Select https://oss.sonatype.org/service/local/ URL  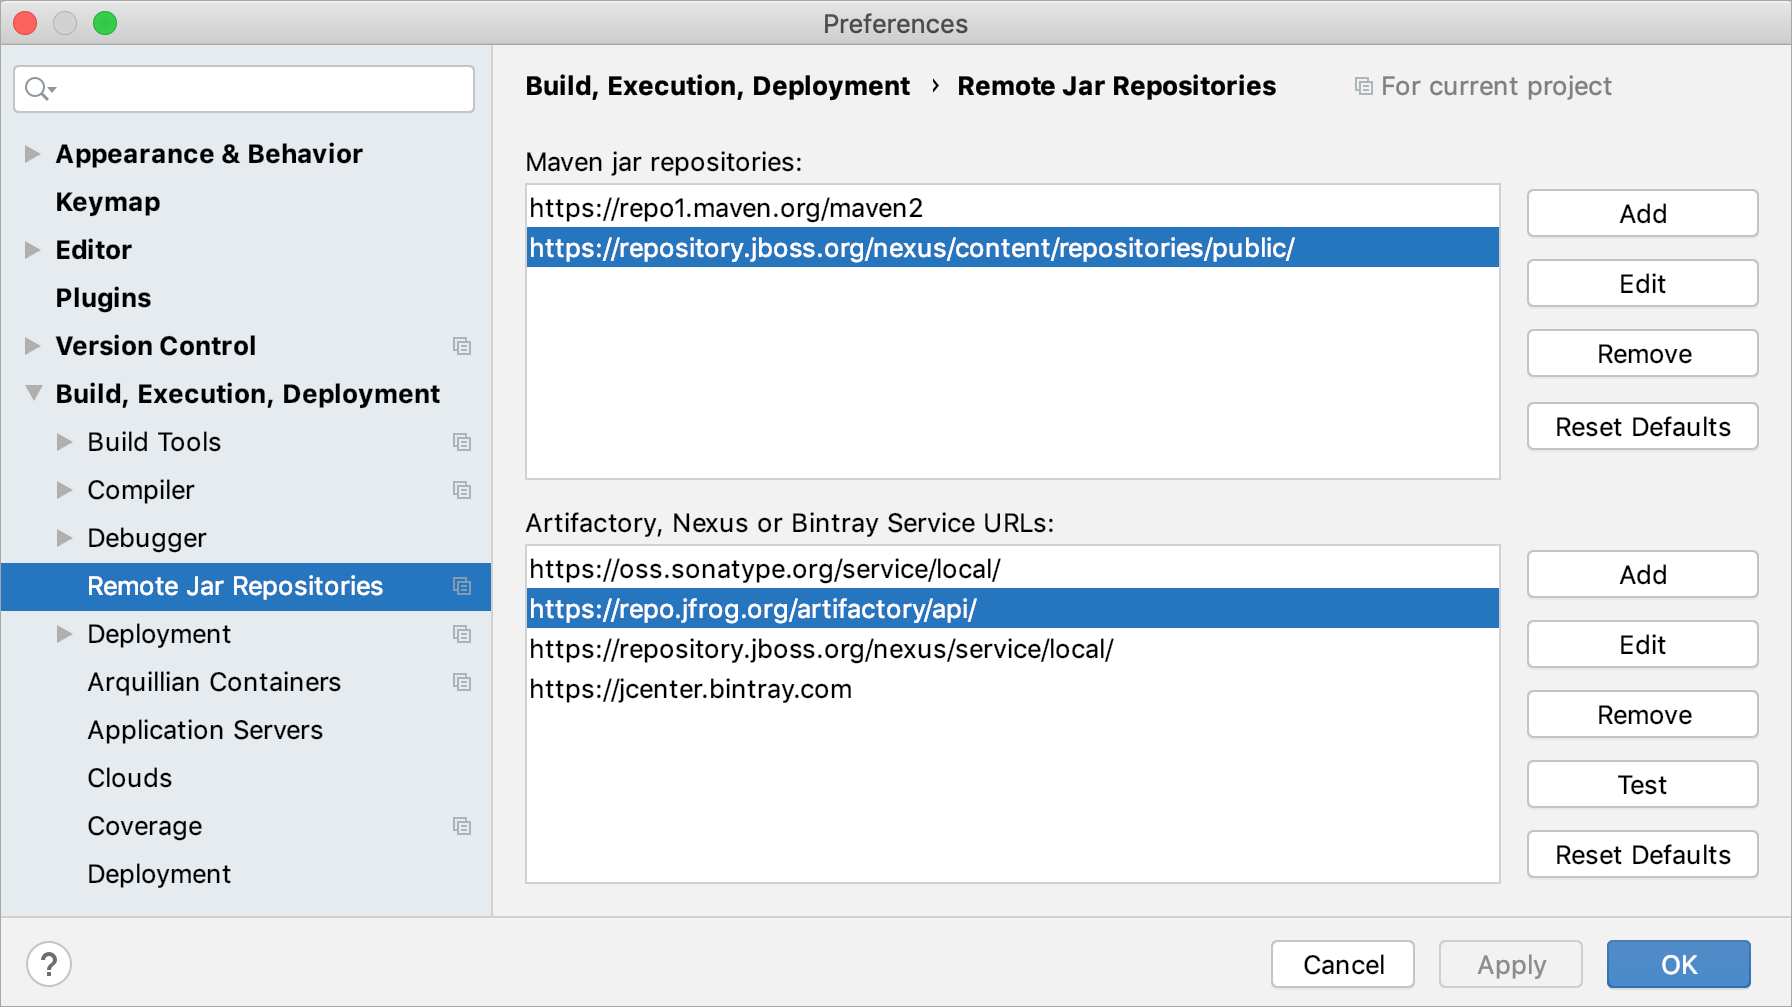tap(1013, 568)
